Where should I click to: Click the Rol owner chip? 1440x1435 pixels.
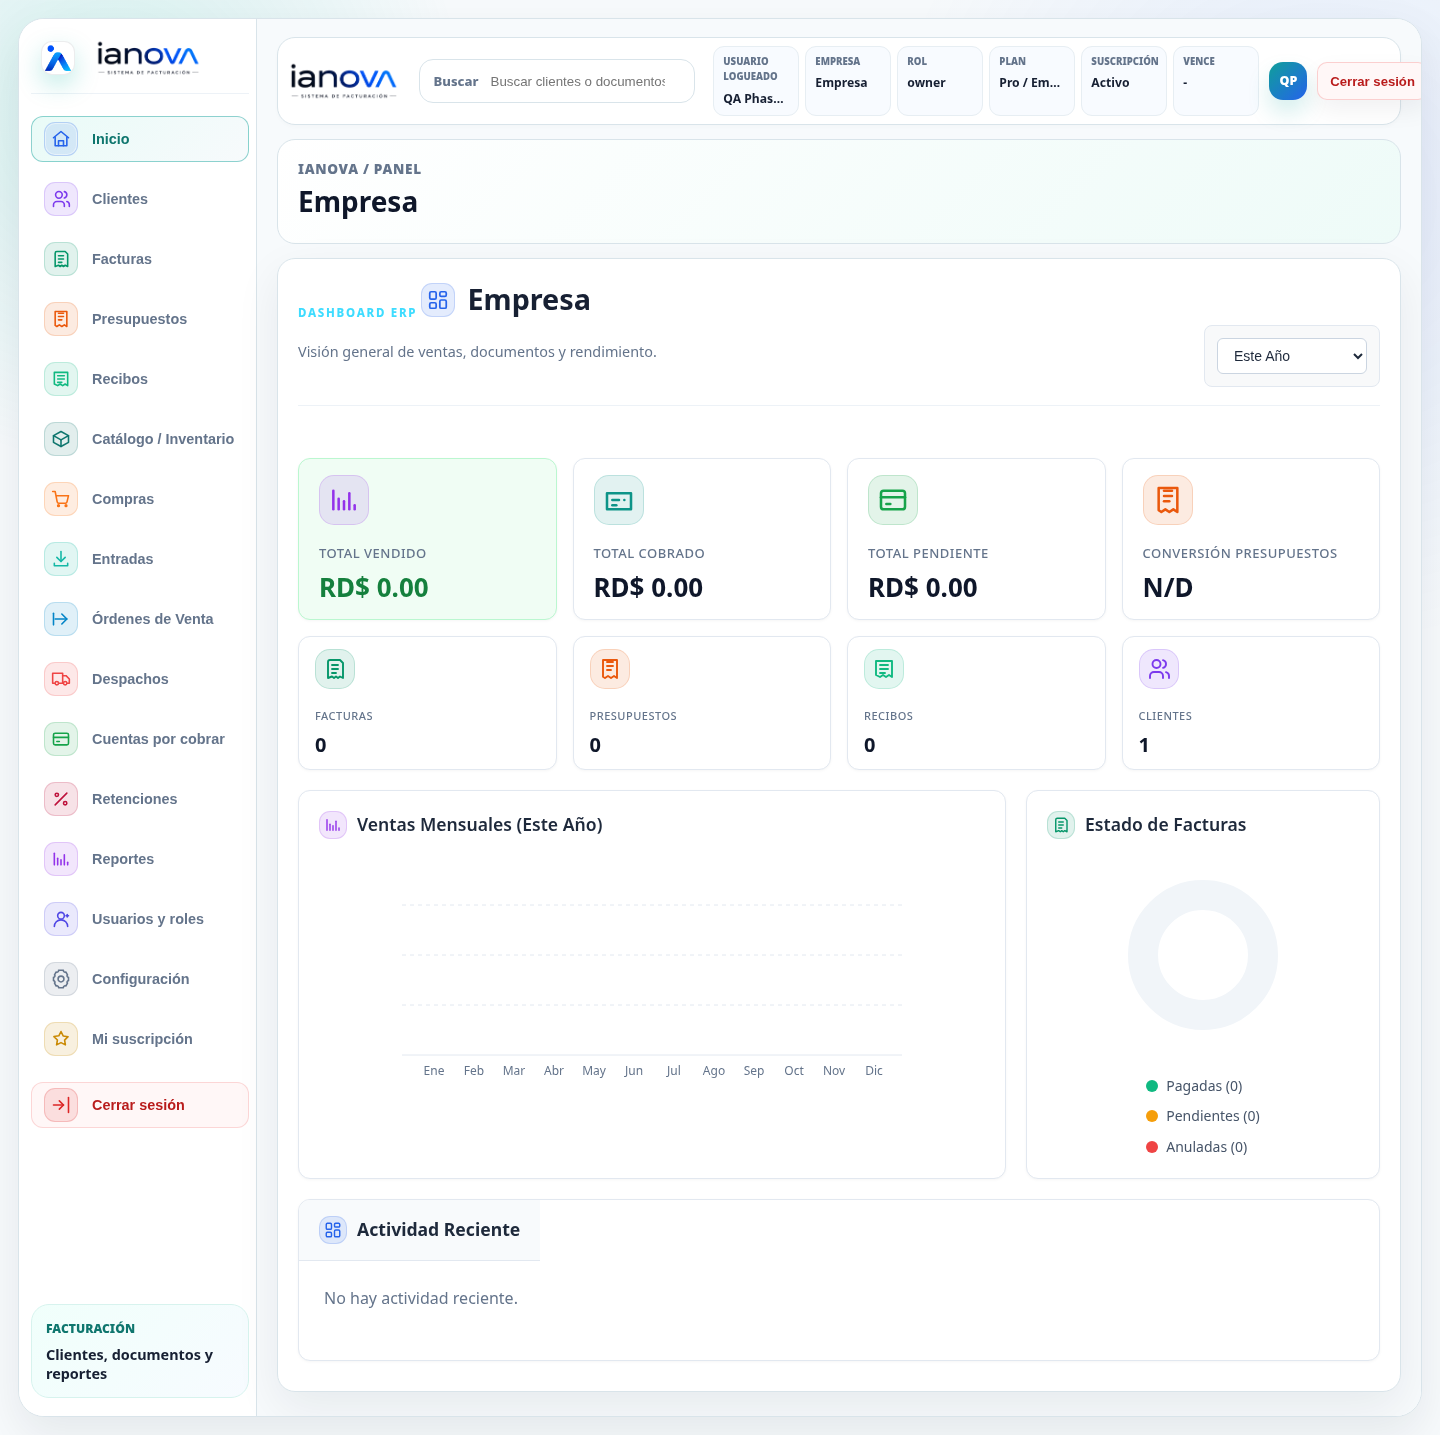(940, 81)
